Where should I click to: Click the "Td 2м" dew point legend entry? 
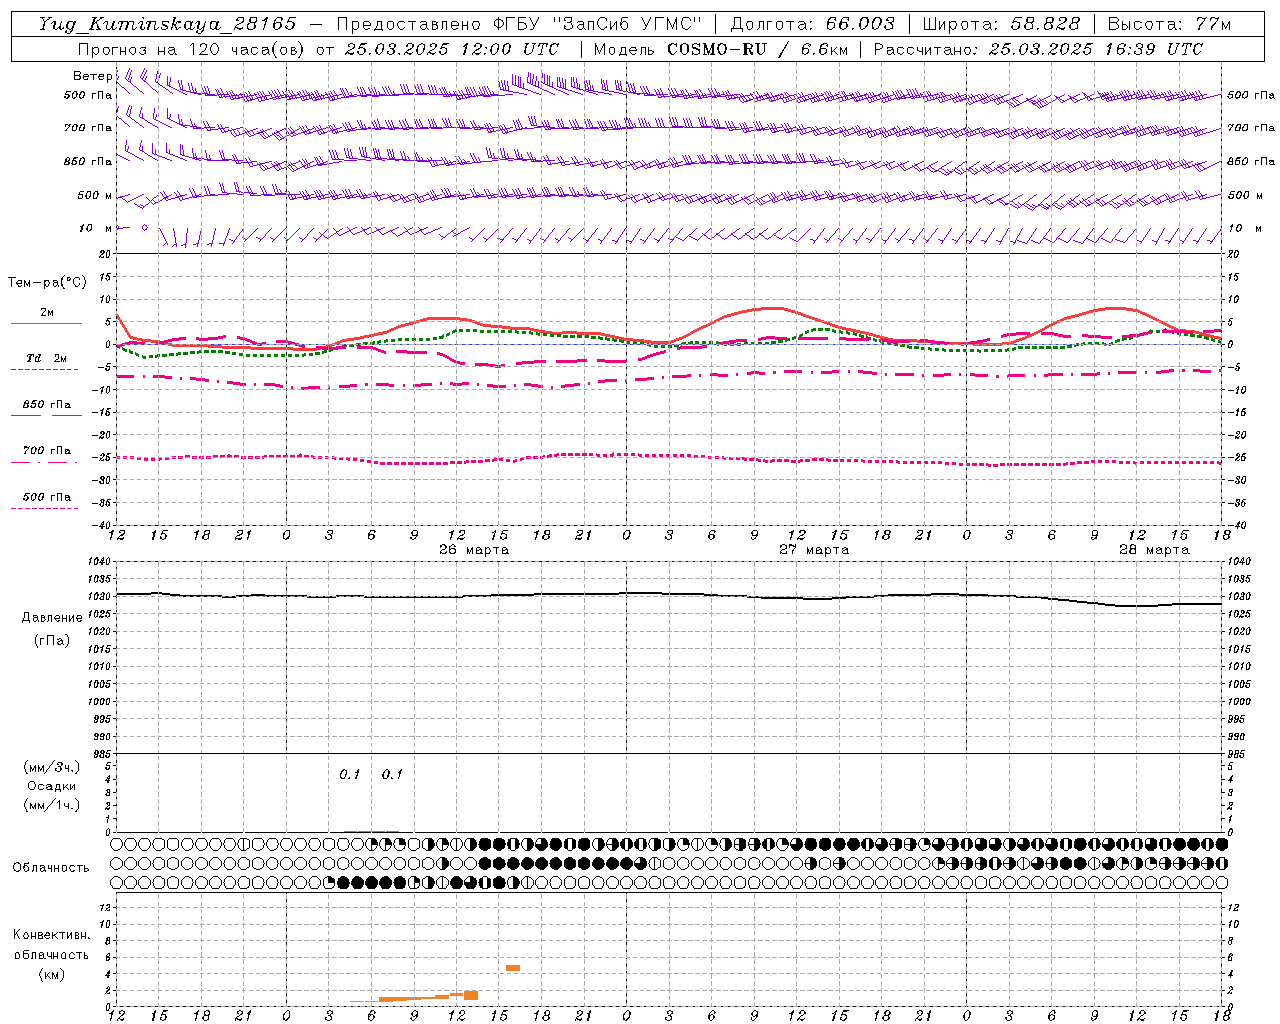(x=47, y=358)
